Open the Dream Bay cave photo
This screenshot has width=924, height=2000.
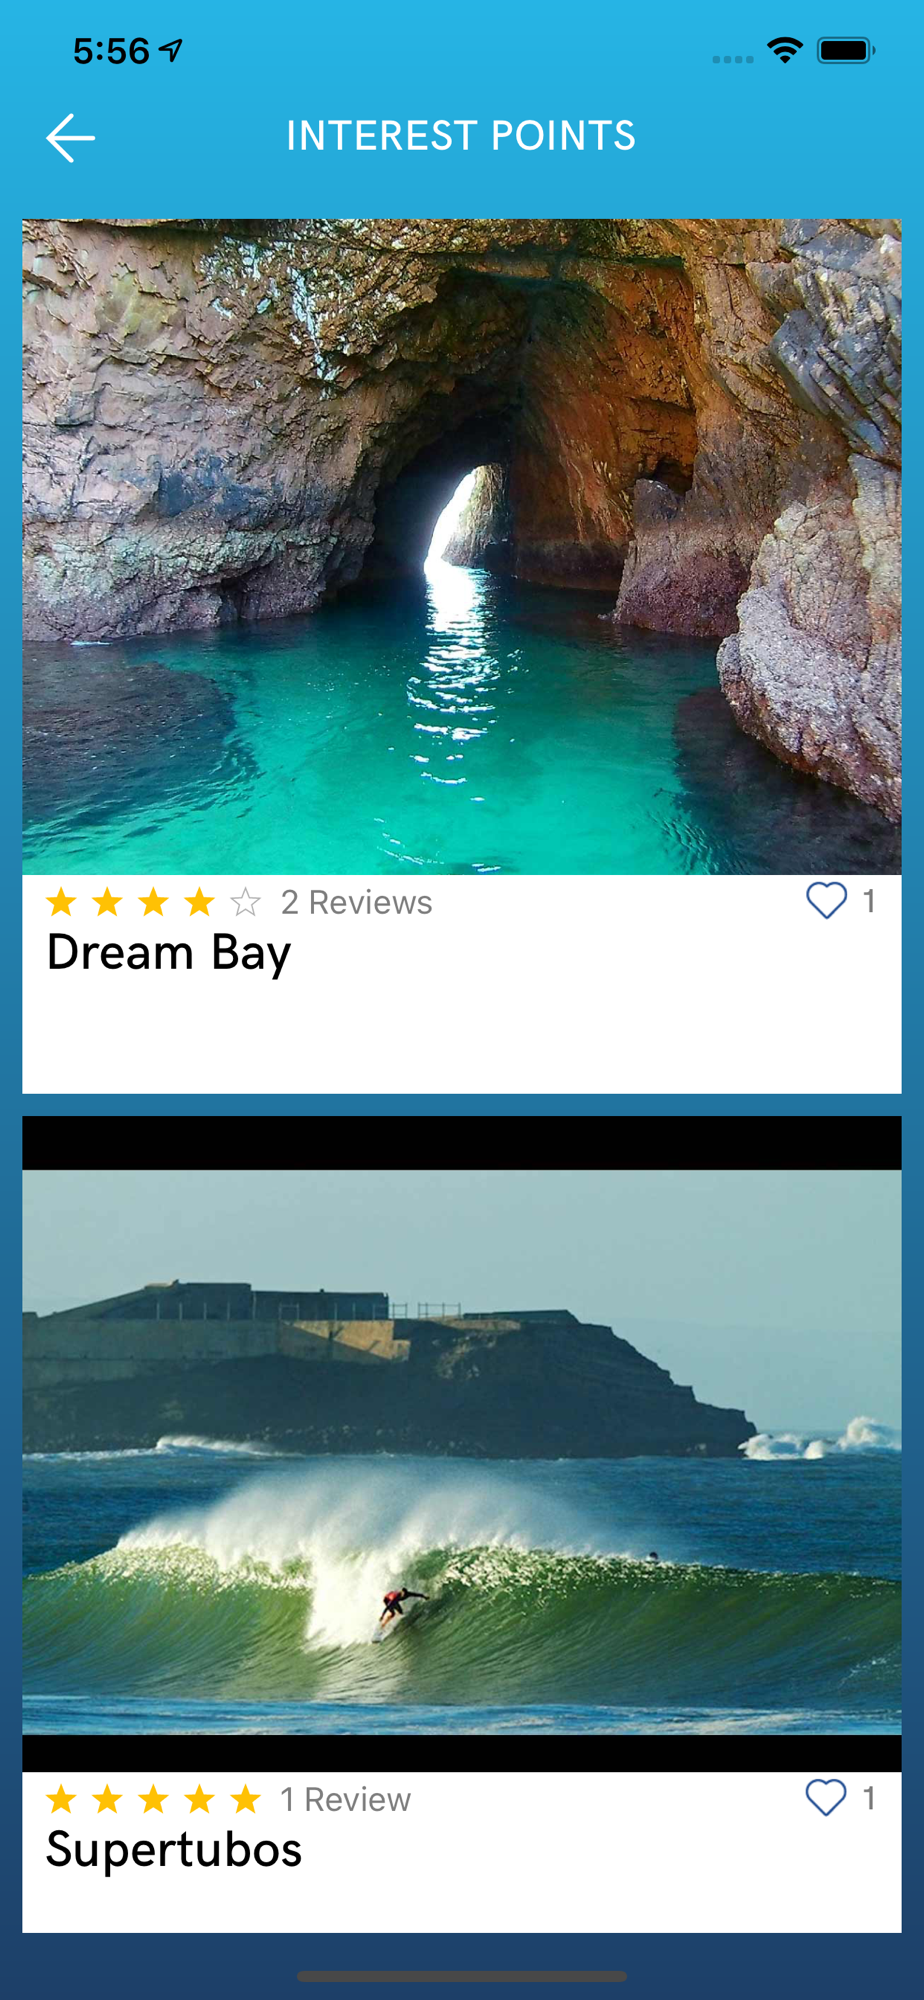click(462, 547)
